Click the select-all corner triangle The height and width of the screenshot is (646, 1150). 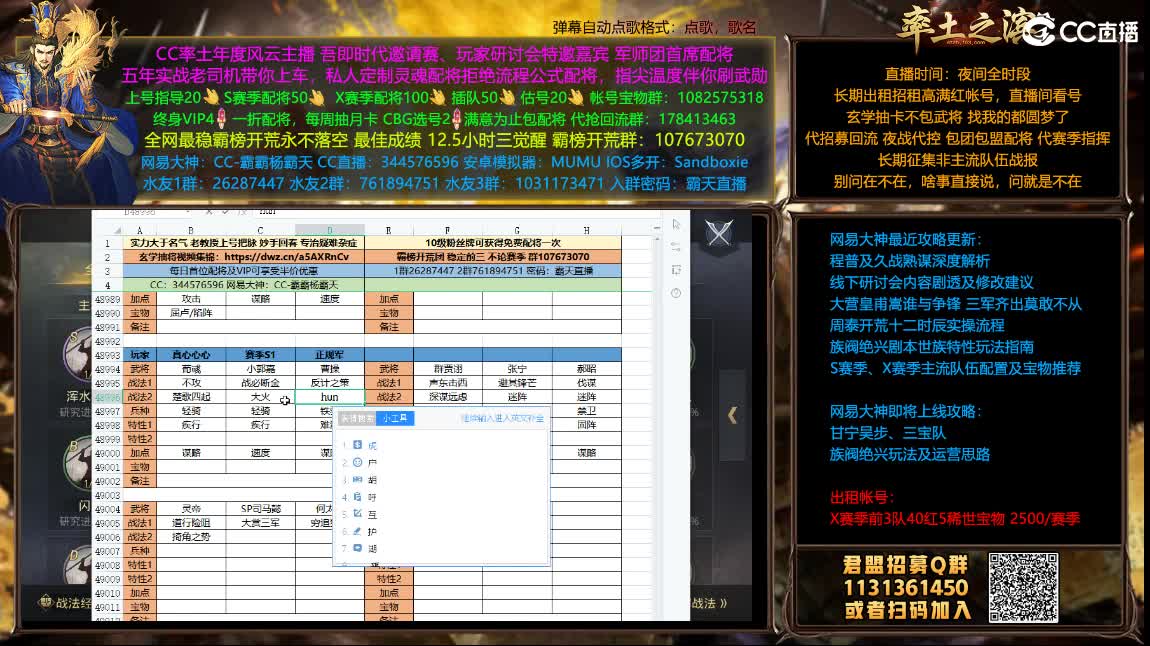116,230
